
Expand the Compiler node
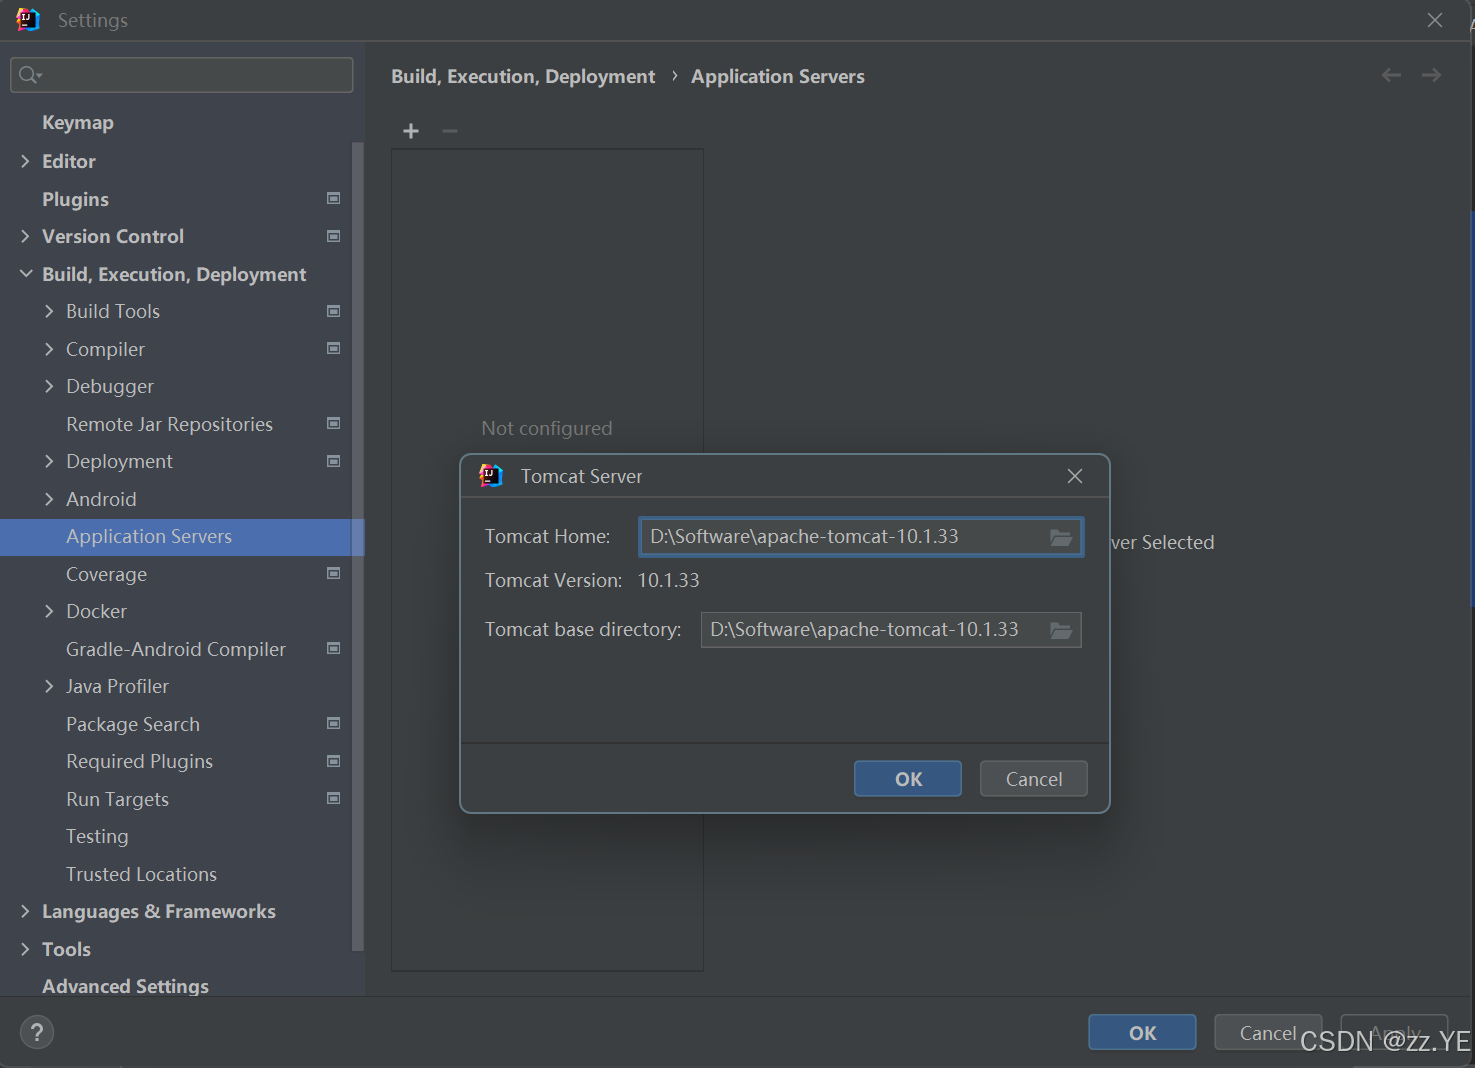pos(49,349)
